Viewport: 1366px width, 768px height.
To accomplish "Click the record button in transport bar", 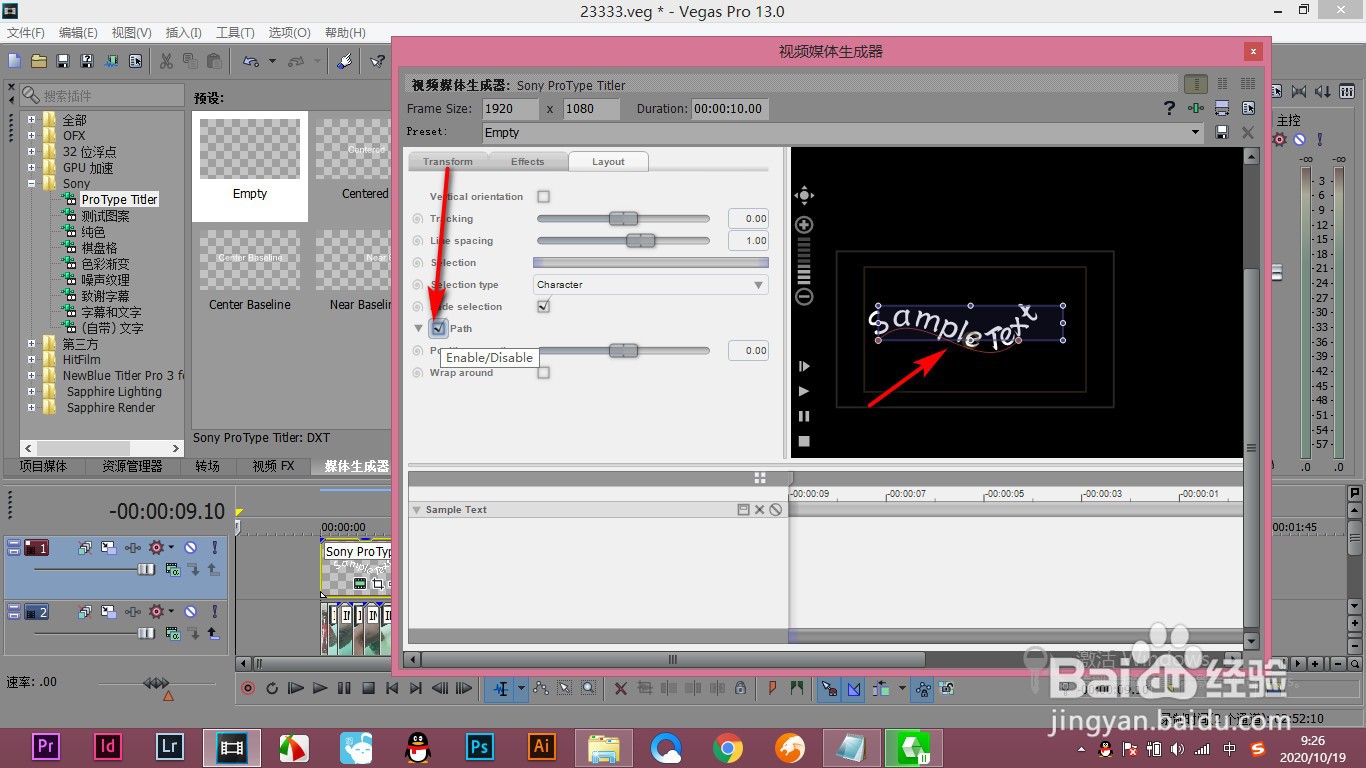I will point(248,688).
